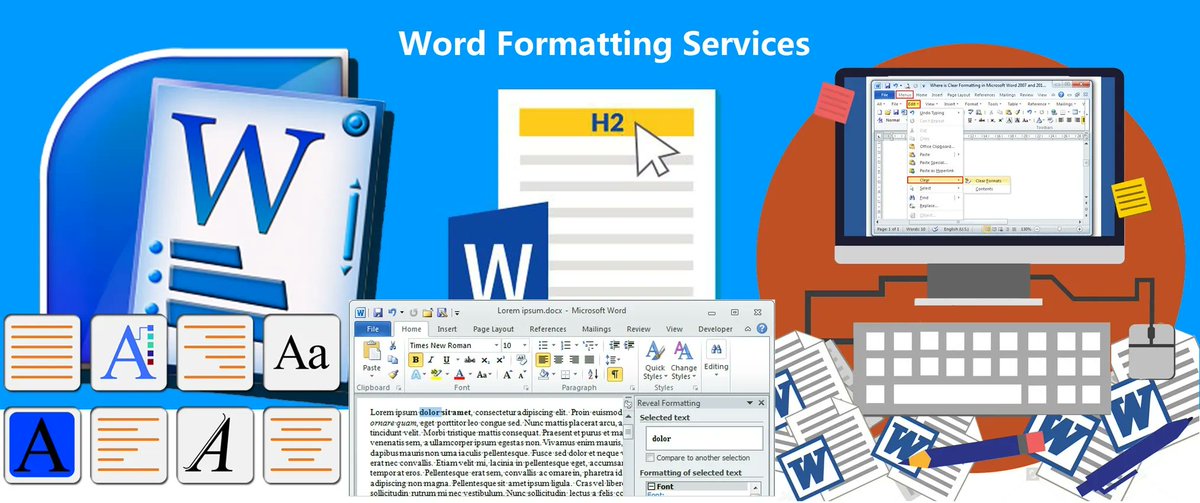The width and height of the screenshot is (1200, 503).
Task: Click highlighted word dolor in document
Action: click(x=430, y=412)
